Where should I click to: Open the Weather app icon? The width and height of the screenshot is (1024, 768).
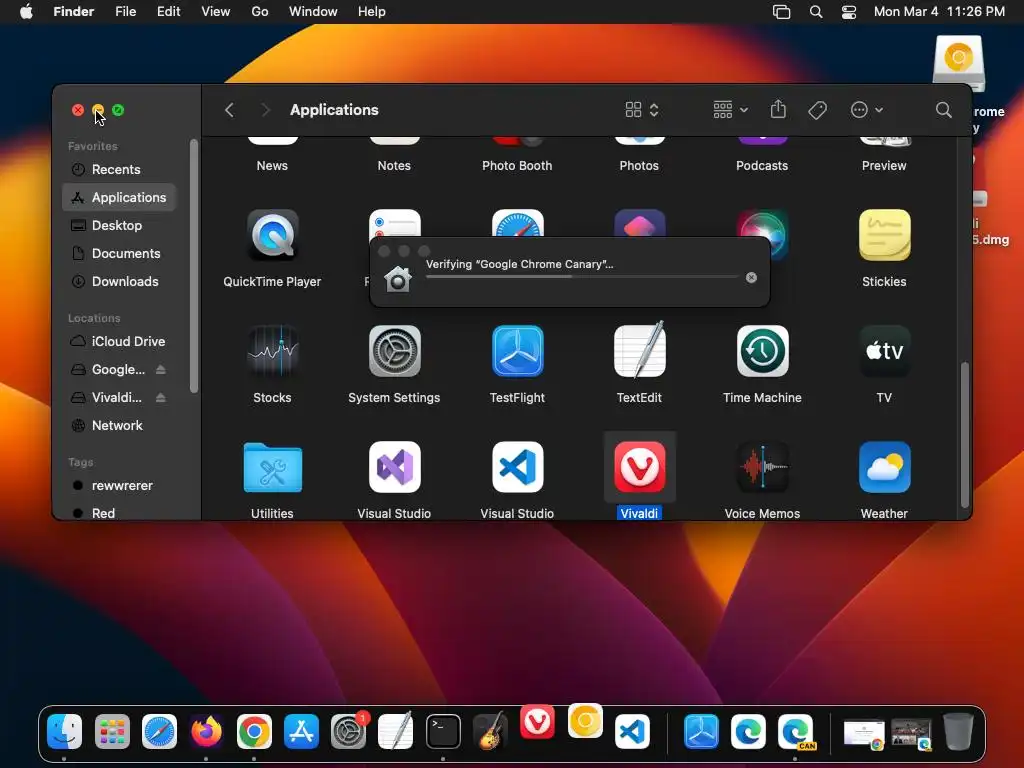(884, 468)
